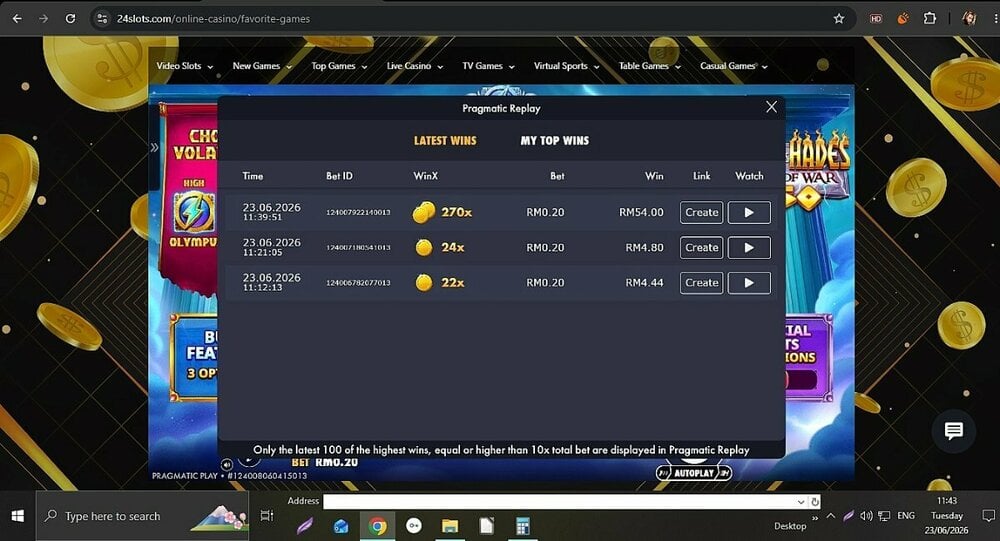
Task: Click the Time column header
Action: click(x=253, y=175)
